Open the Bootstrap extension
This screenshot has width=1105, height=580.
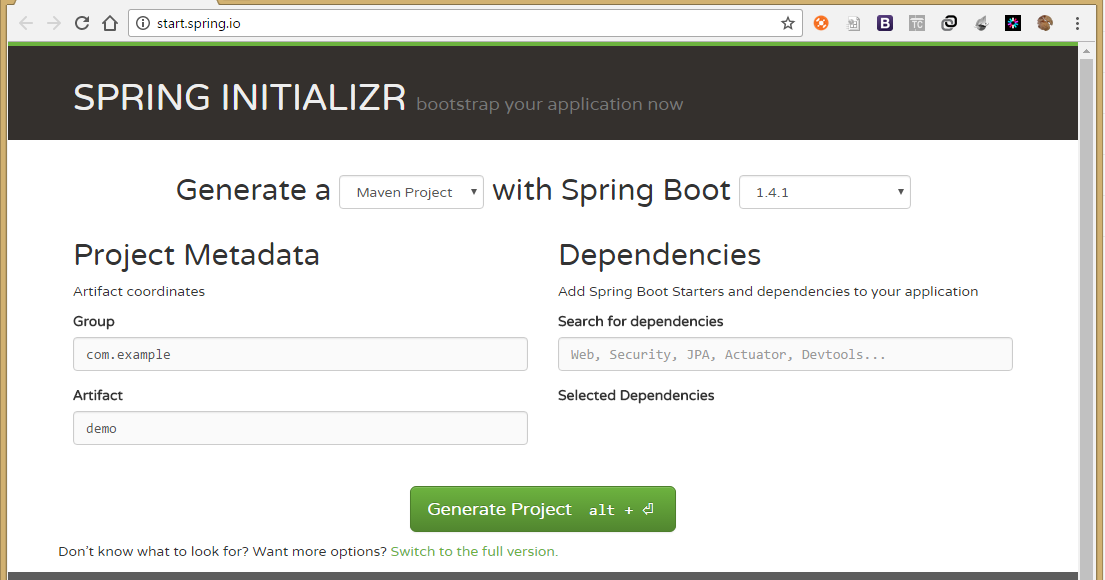[x=884, y=22]
